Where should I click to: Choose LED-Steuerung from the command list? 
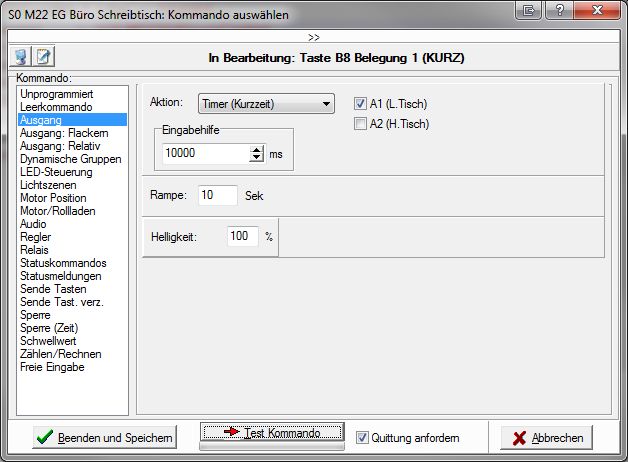click(56, 172)
